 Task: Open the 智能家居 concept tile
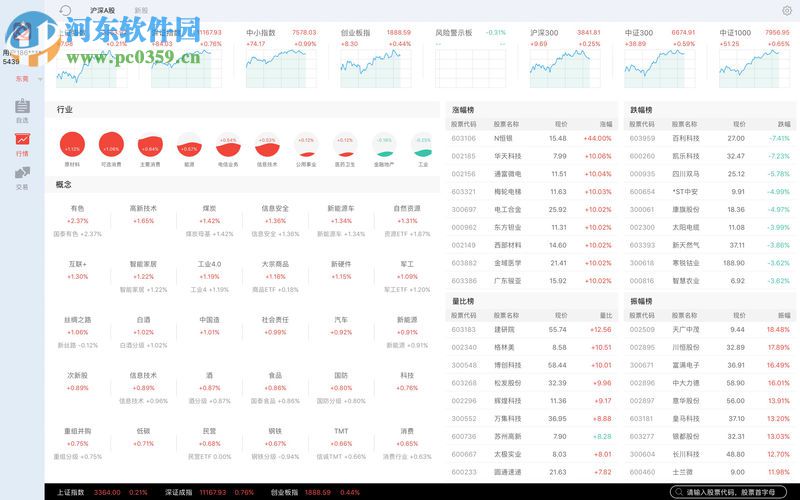pos(143,276)
